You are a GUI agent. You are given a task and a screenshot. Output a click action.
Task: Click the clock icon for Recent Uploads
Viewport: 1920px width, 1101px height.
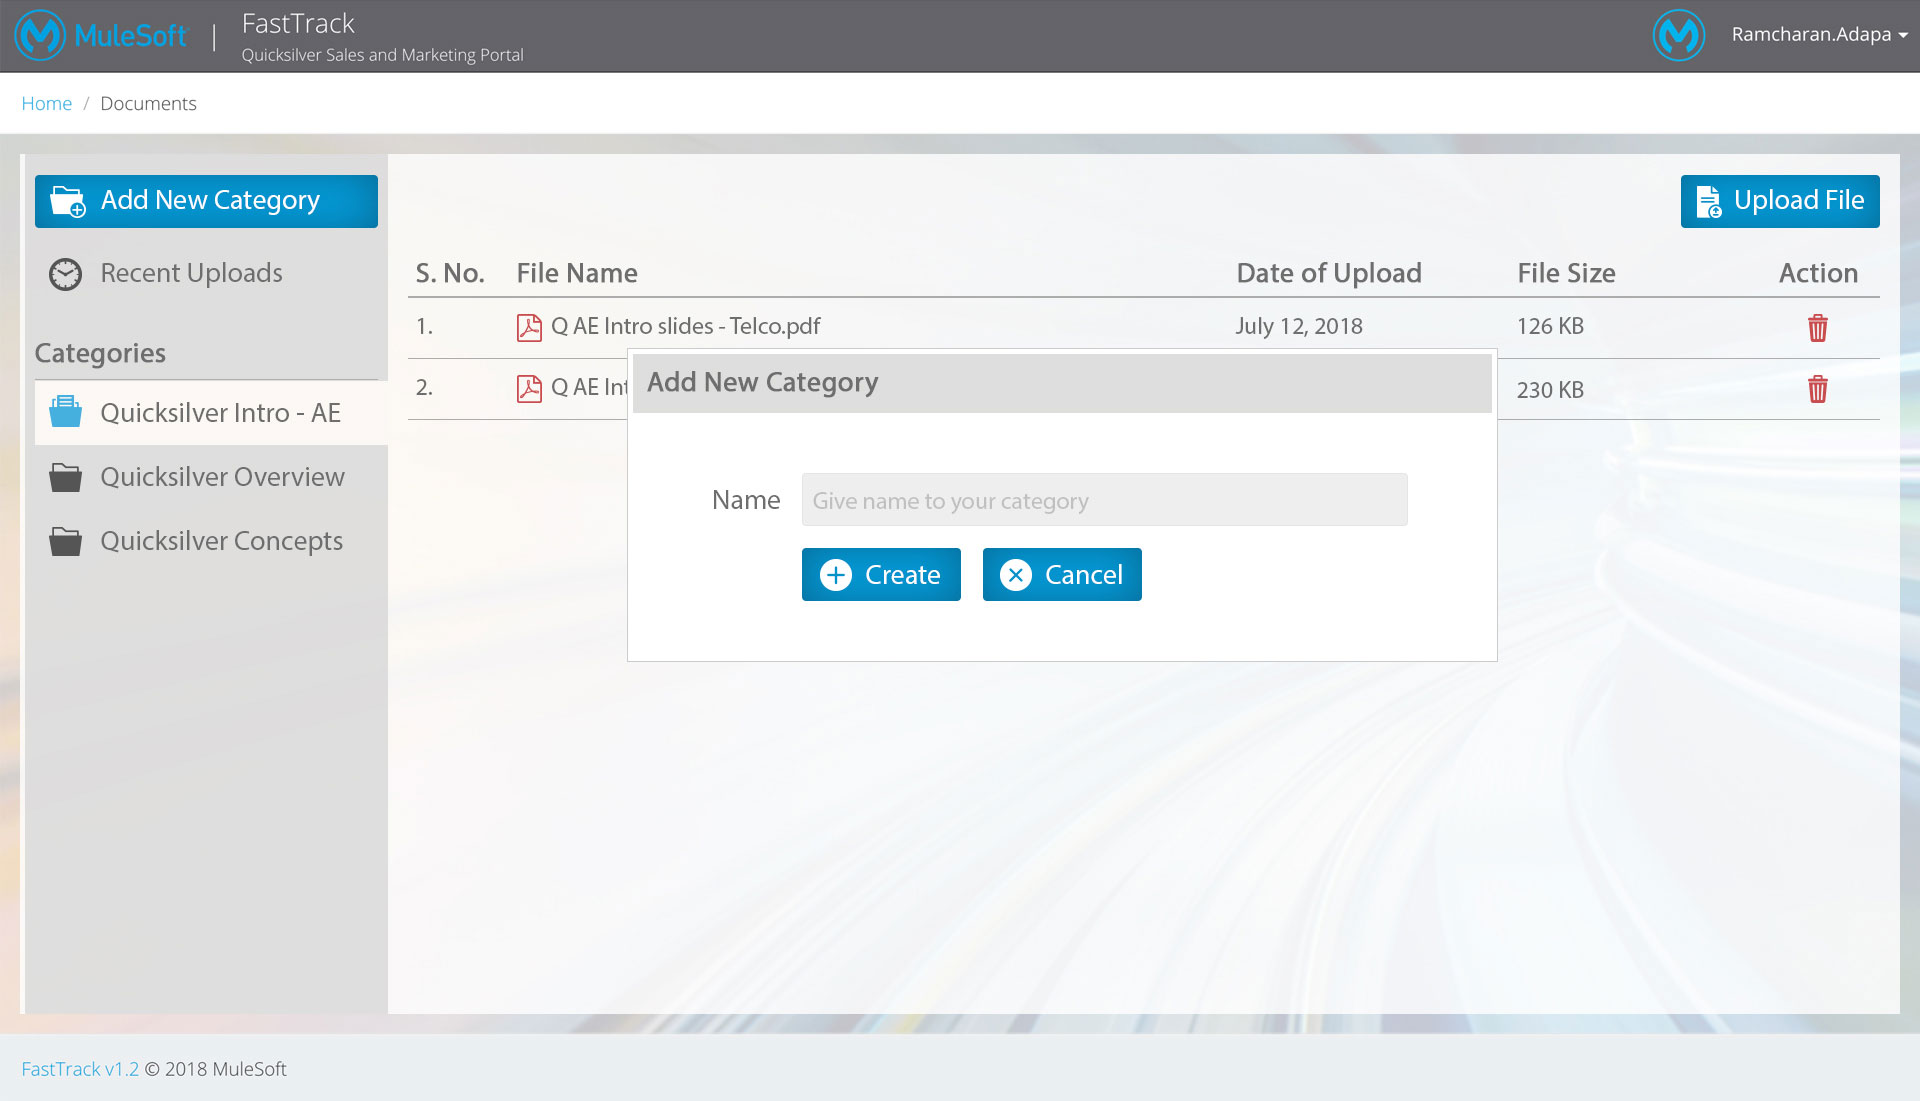pyautogui.click(x=66, y=274)
